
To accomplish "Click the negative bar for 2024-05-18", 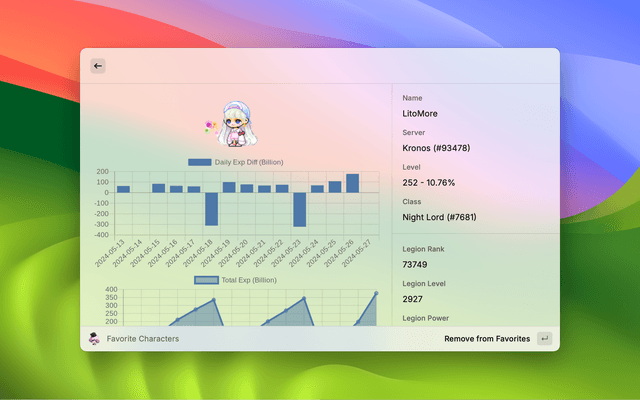I will [211, 209].
